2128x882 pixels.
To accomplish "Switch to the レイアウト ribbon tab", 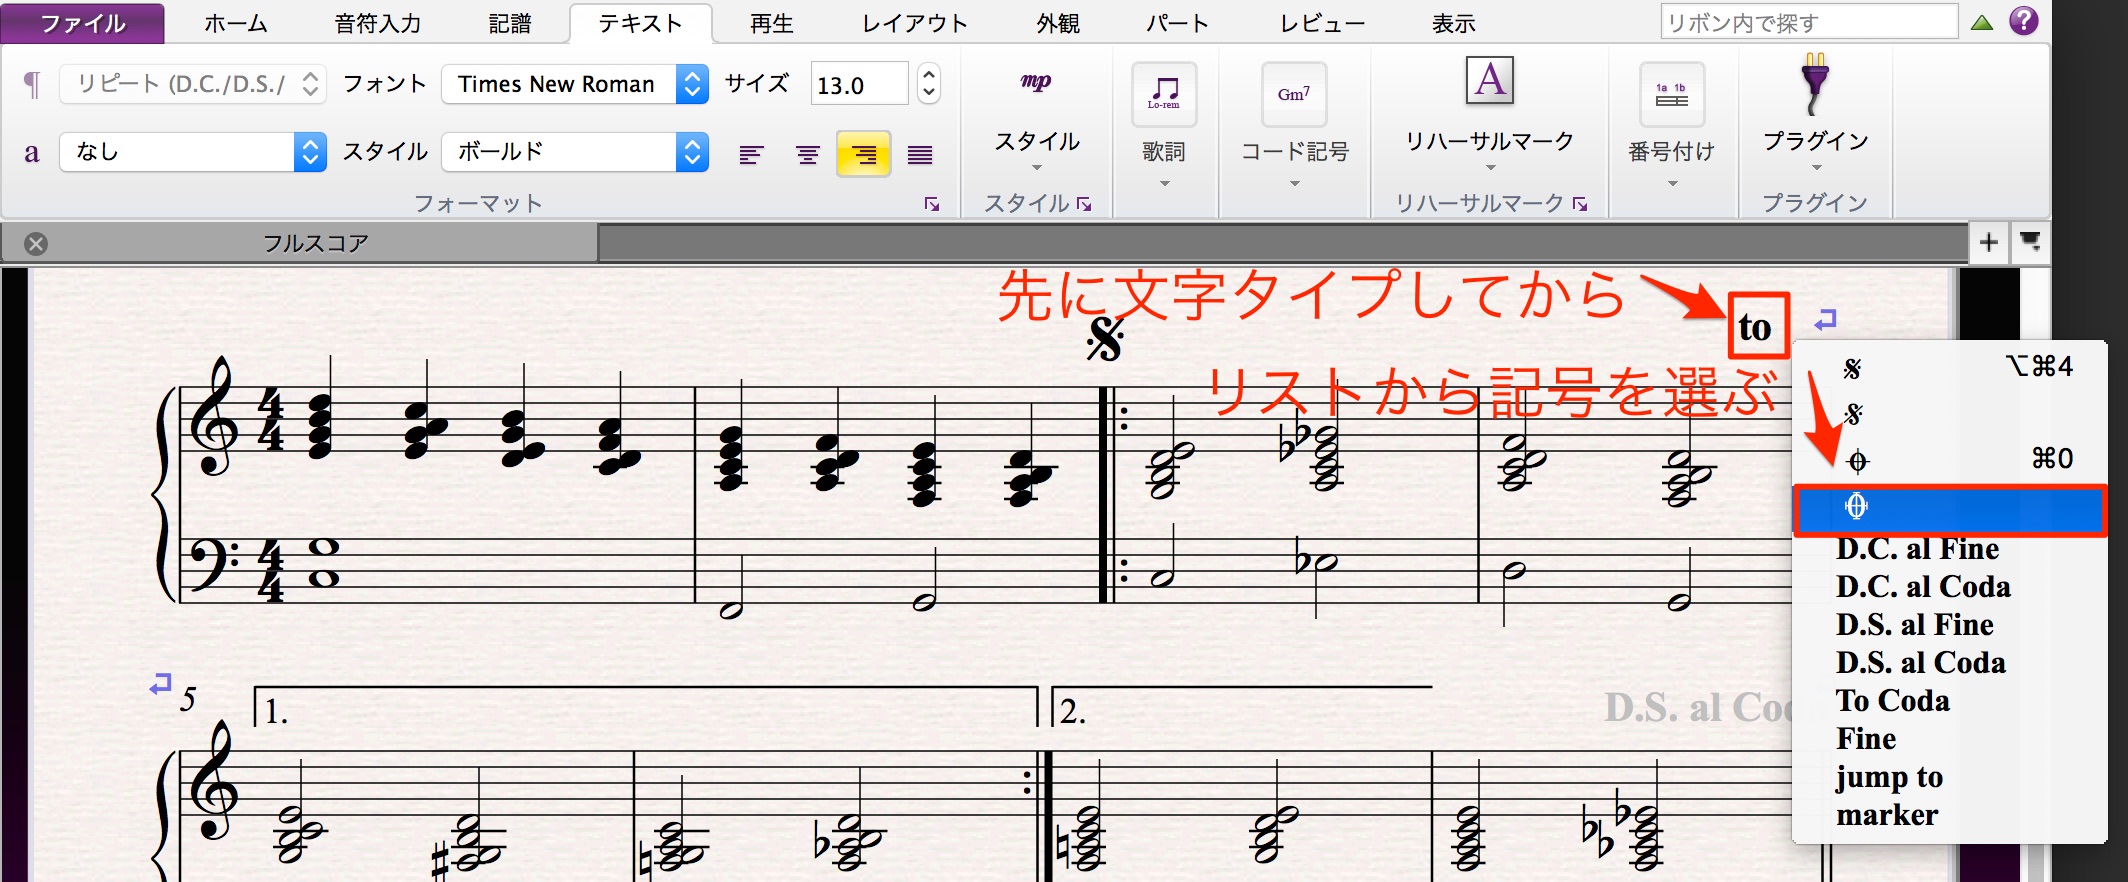I will point(915,23).
